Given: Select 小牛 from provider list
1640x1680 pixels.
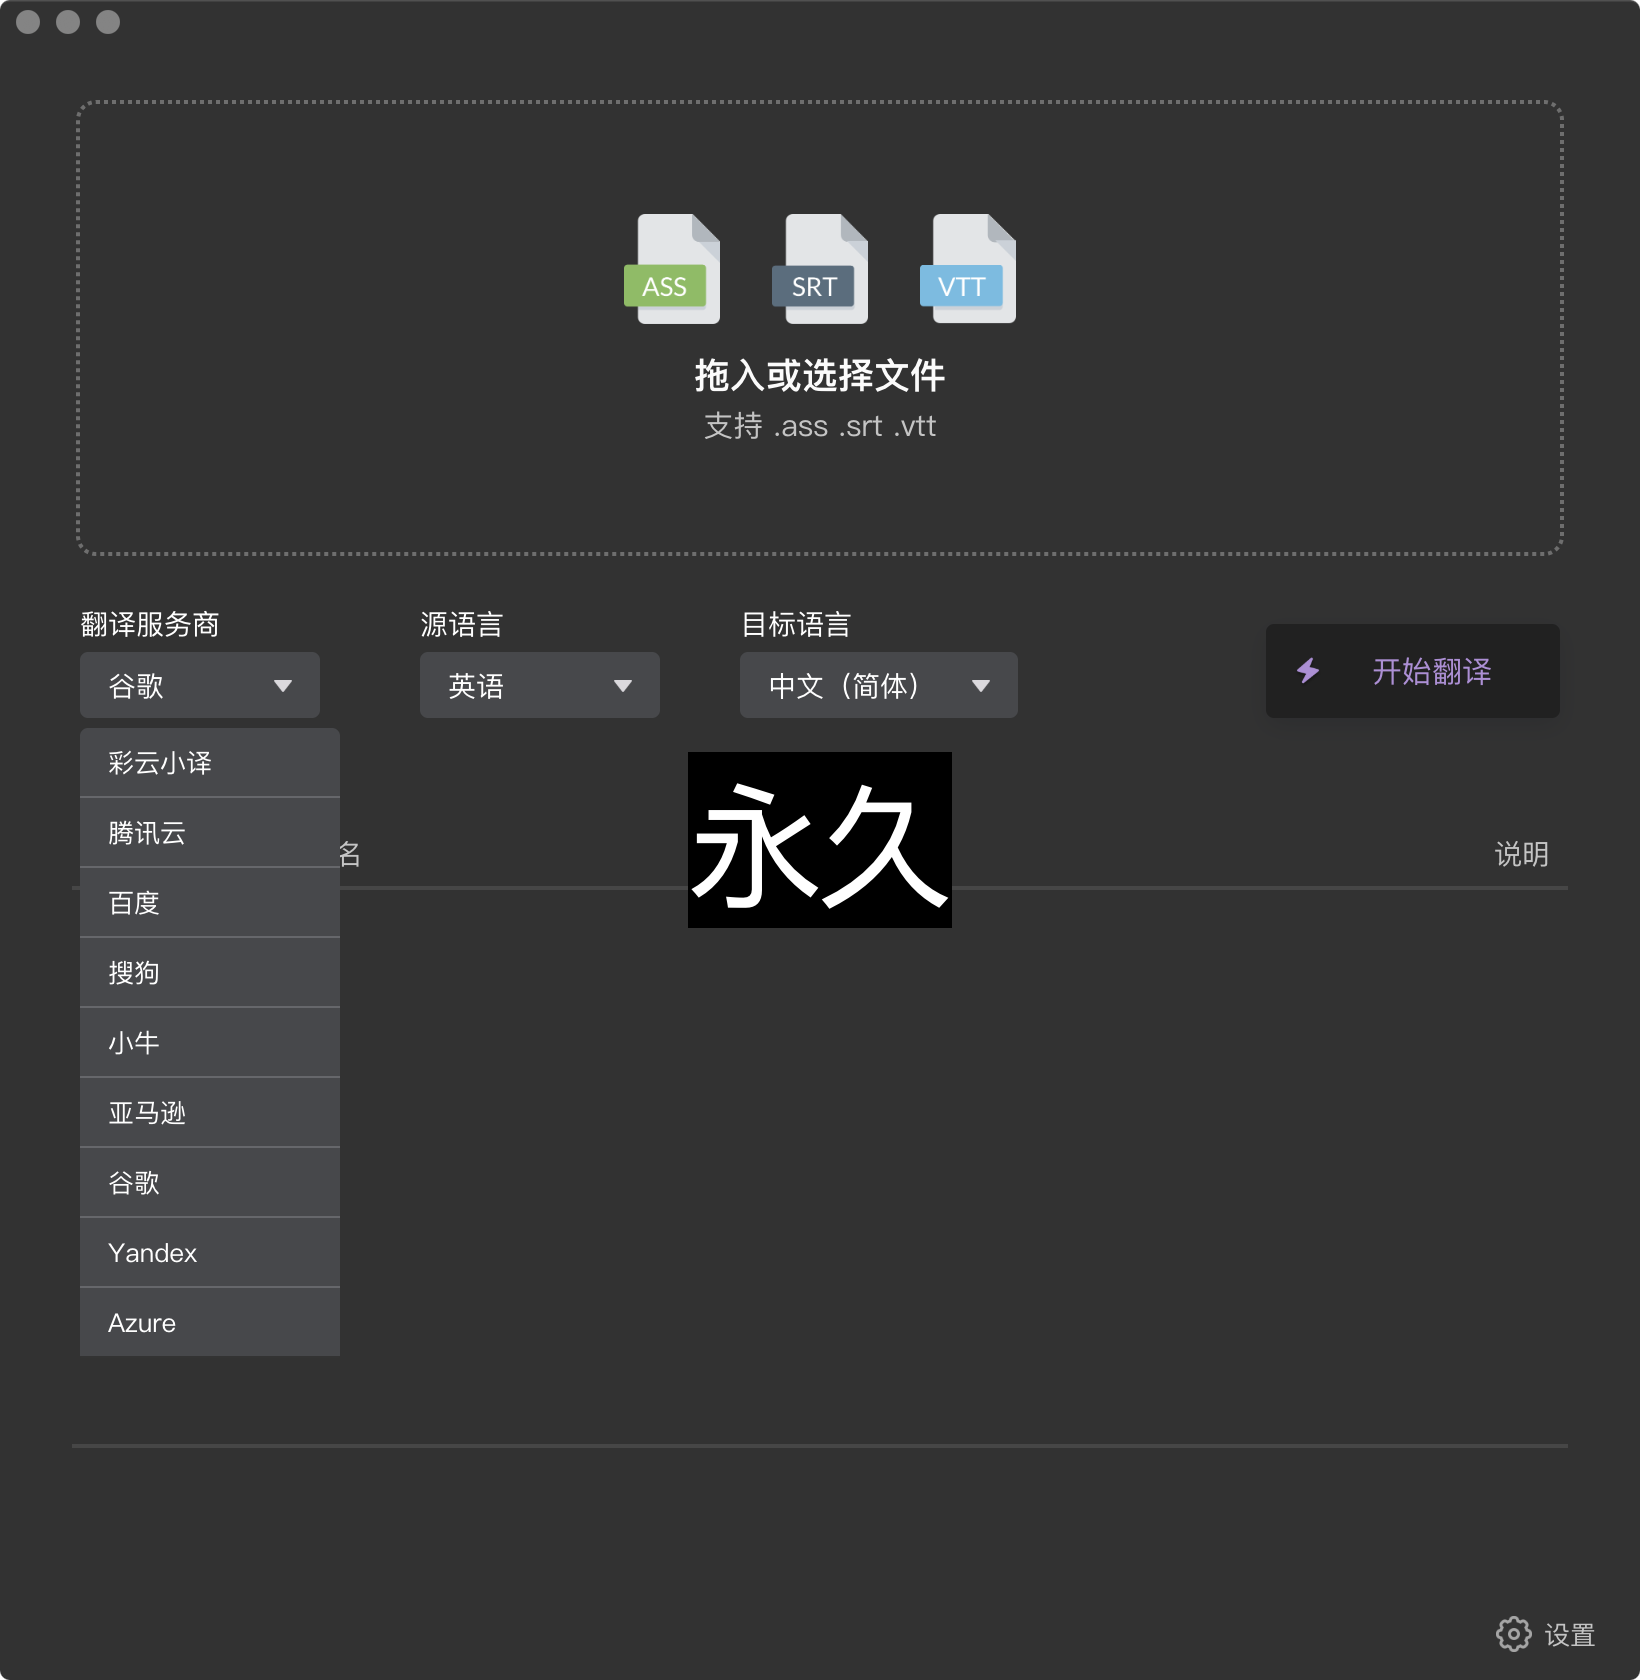Looking at the screenshot, I should tap(210, 1043).
